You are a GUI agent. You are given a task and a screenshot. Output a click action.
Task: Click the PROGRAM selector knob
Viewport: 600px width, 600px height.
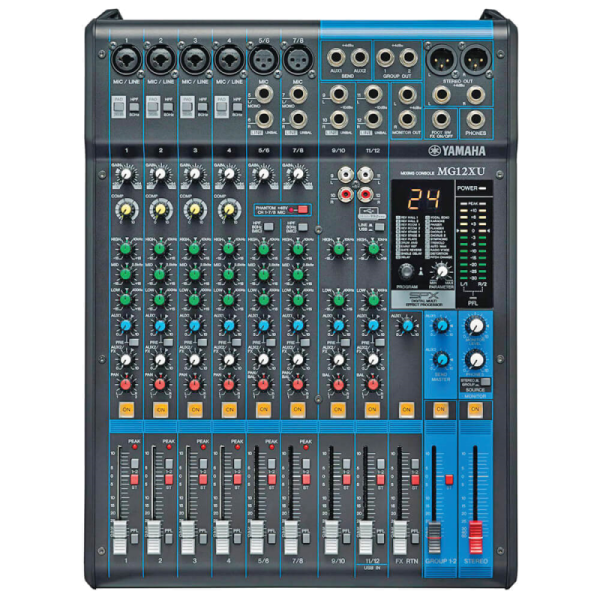406,271
